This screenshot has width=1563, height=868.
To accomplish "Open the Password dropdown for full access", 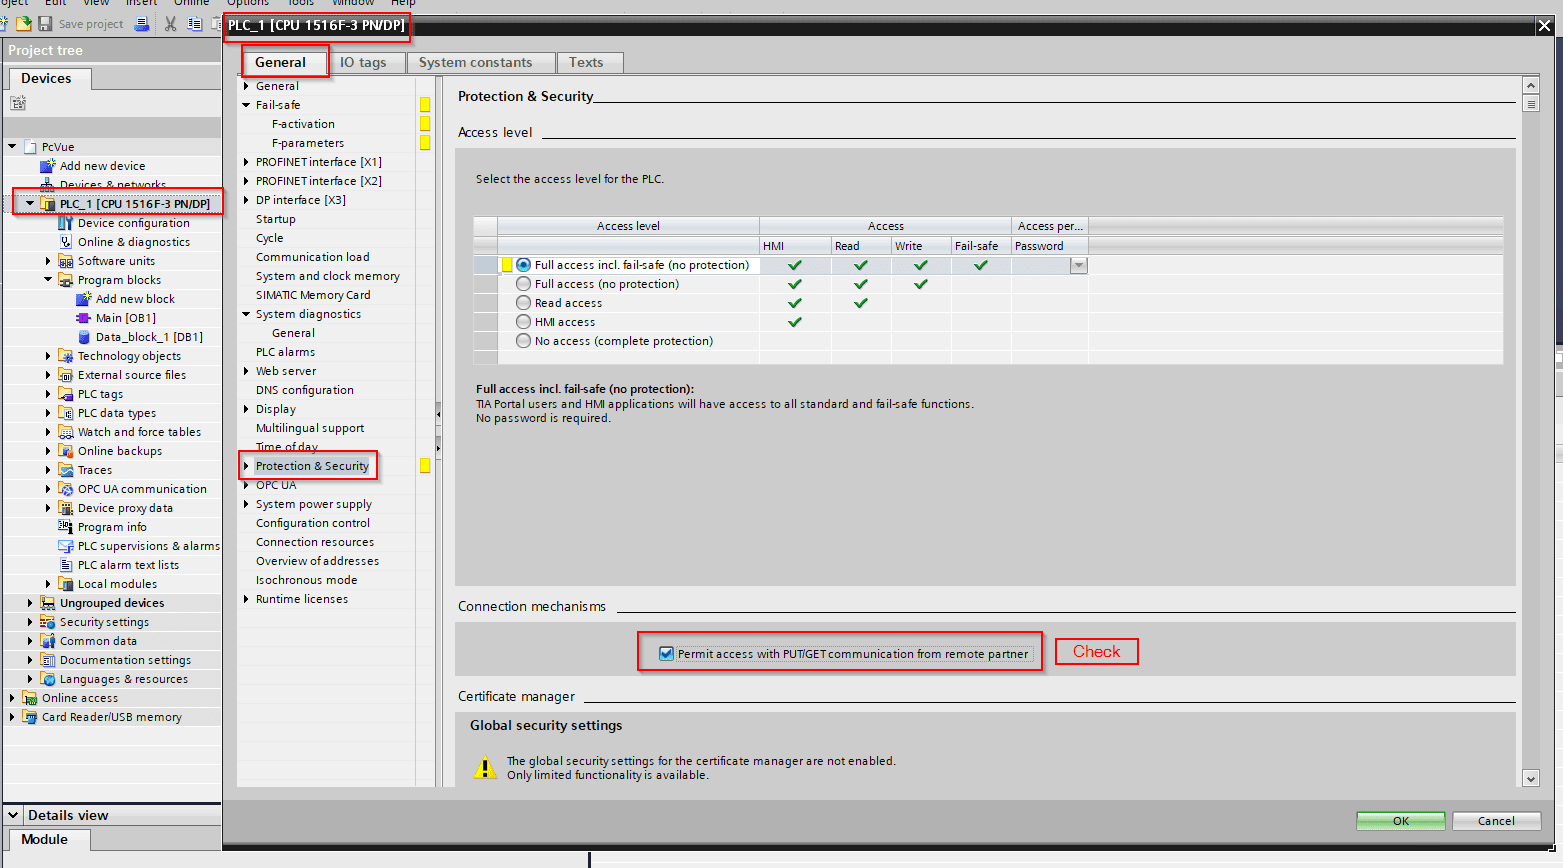I will [x=1078, y=266].
